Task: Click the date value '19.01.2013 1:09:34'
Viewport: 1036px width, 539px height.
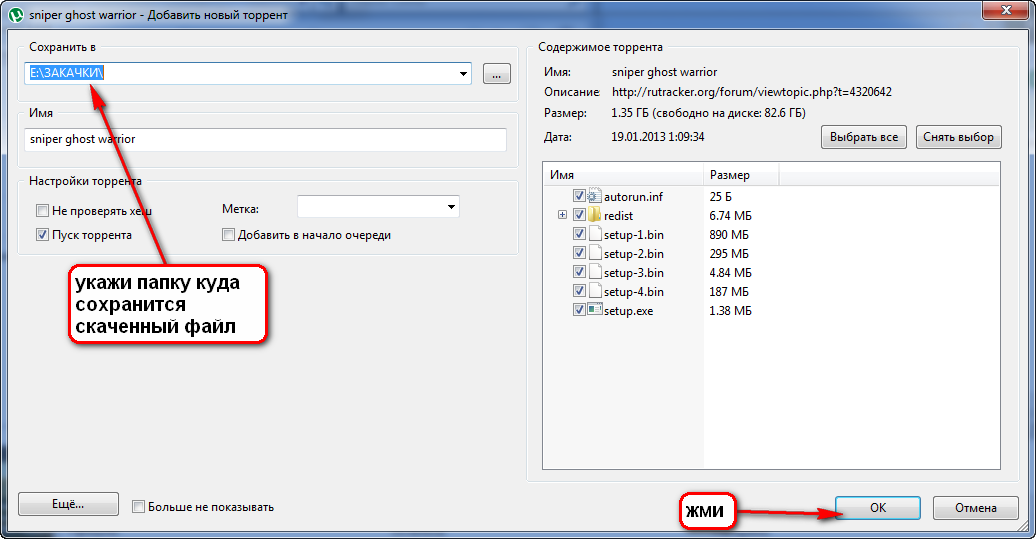Action: (x=657, y=137)
